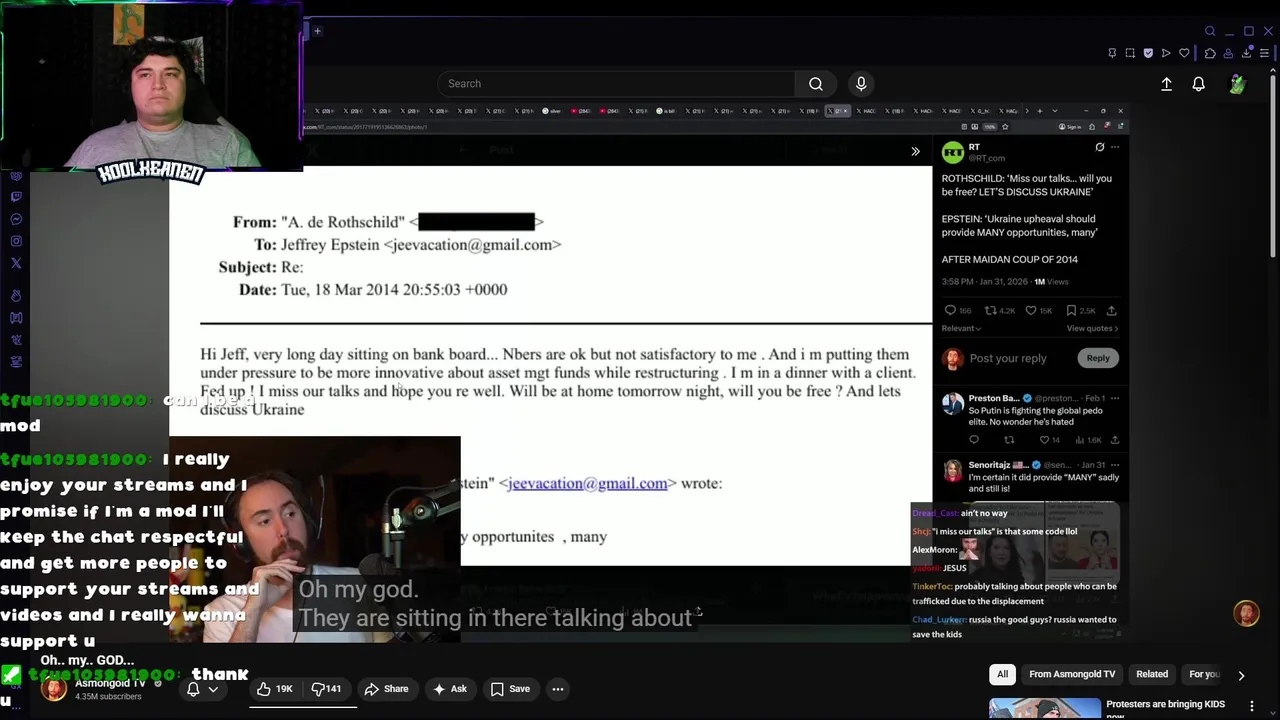Select the From Asmongold TV chip
Viewport: 1280px width, 720px height.
point(1072,674)
